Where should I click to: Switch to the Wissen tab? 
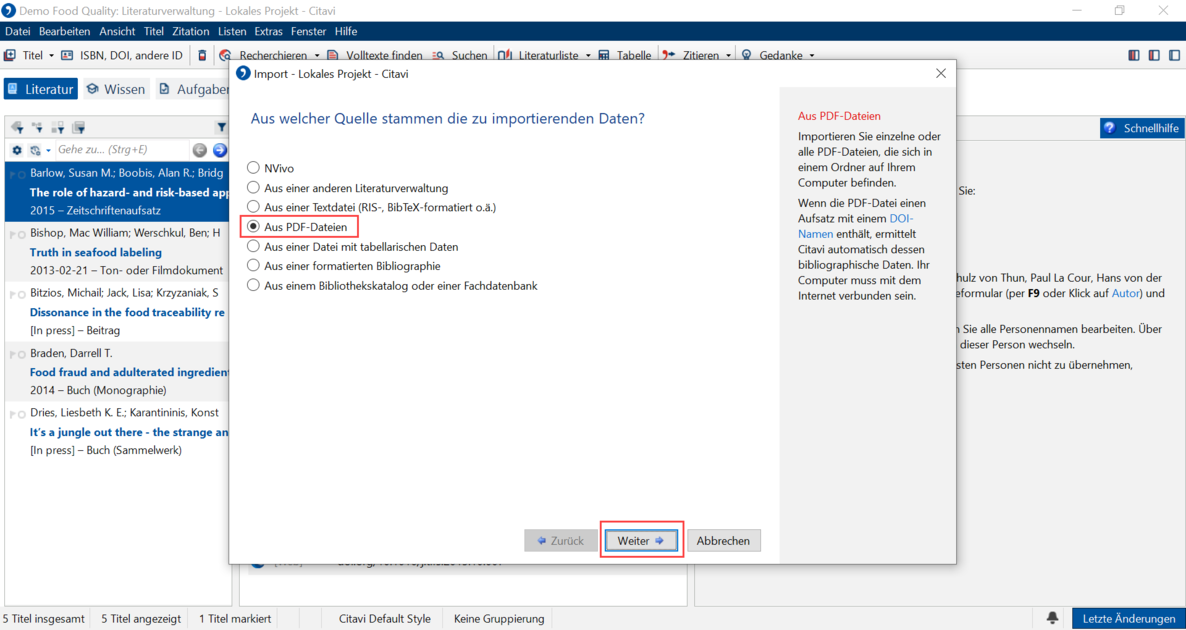[116, 89]
